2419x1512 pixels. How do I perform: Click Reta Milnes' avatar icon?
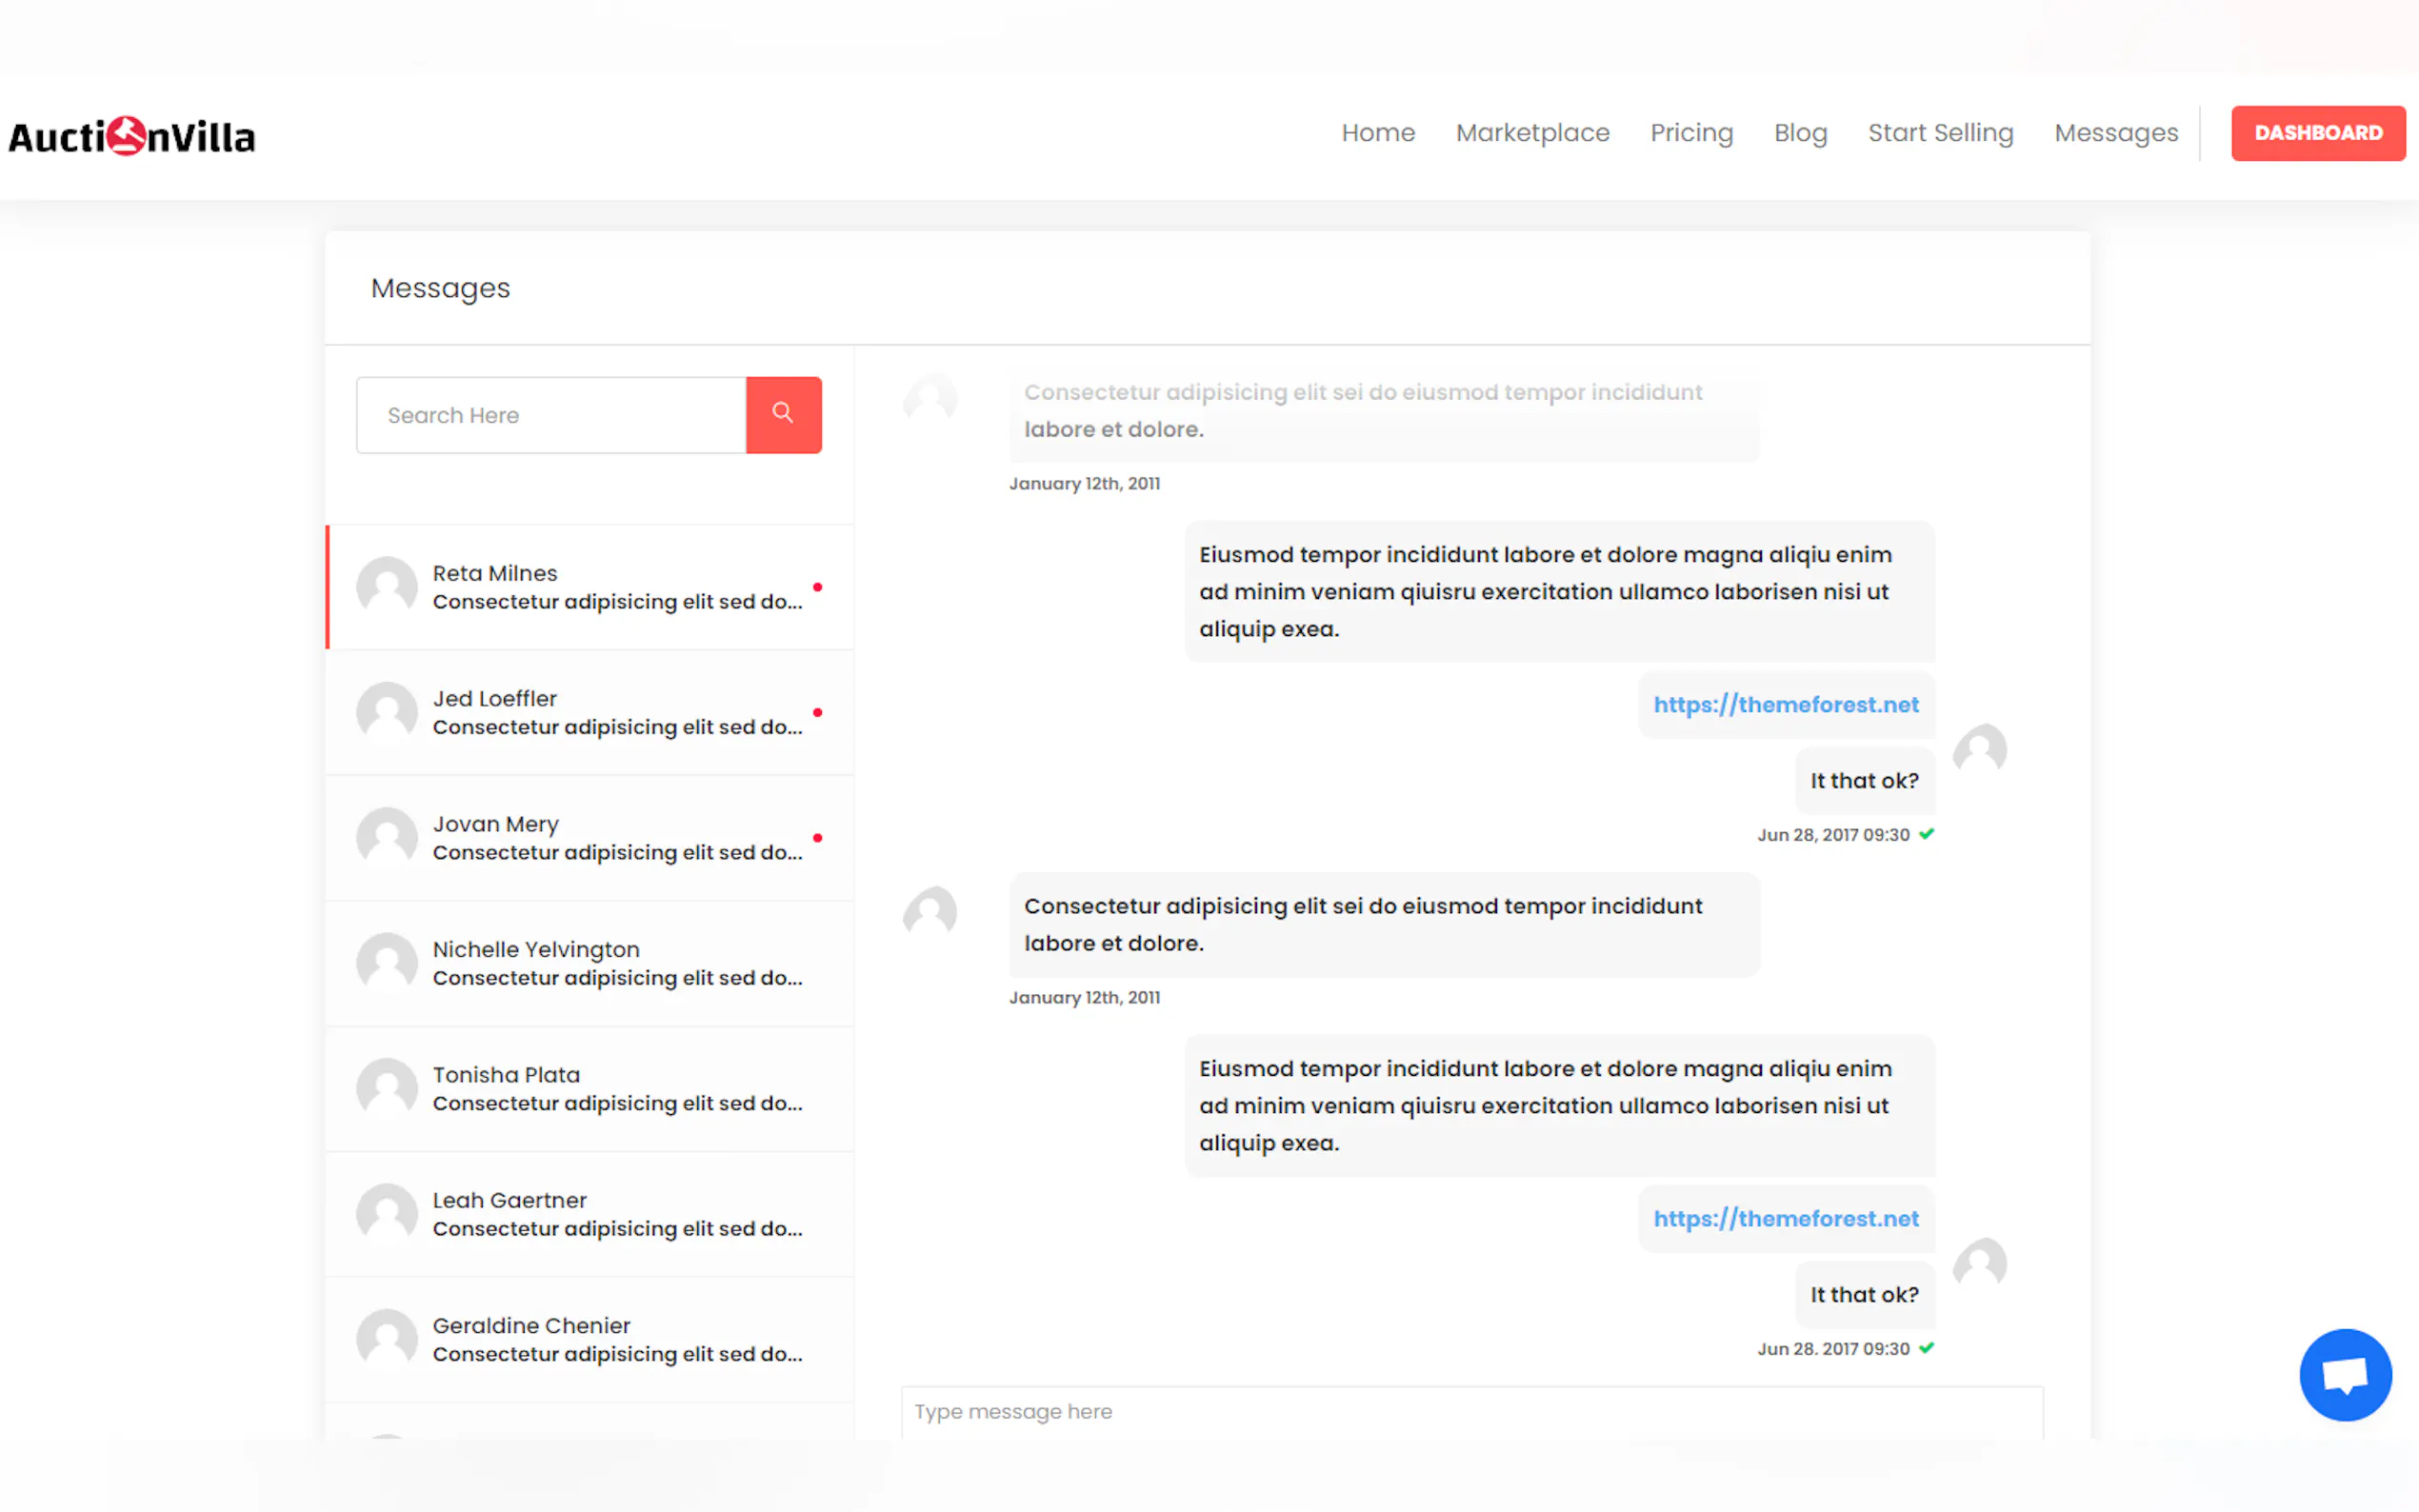click(x=387, y=586)
